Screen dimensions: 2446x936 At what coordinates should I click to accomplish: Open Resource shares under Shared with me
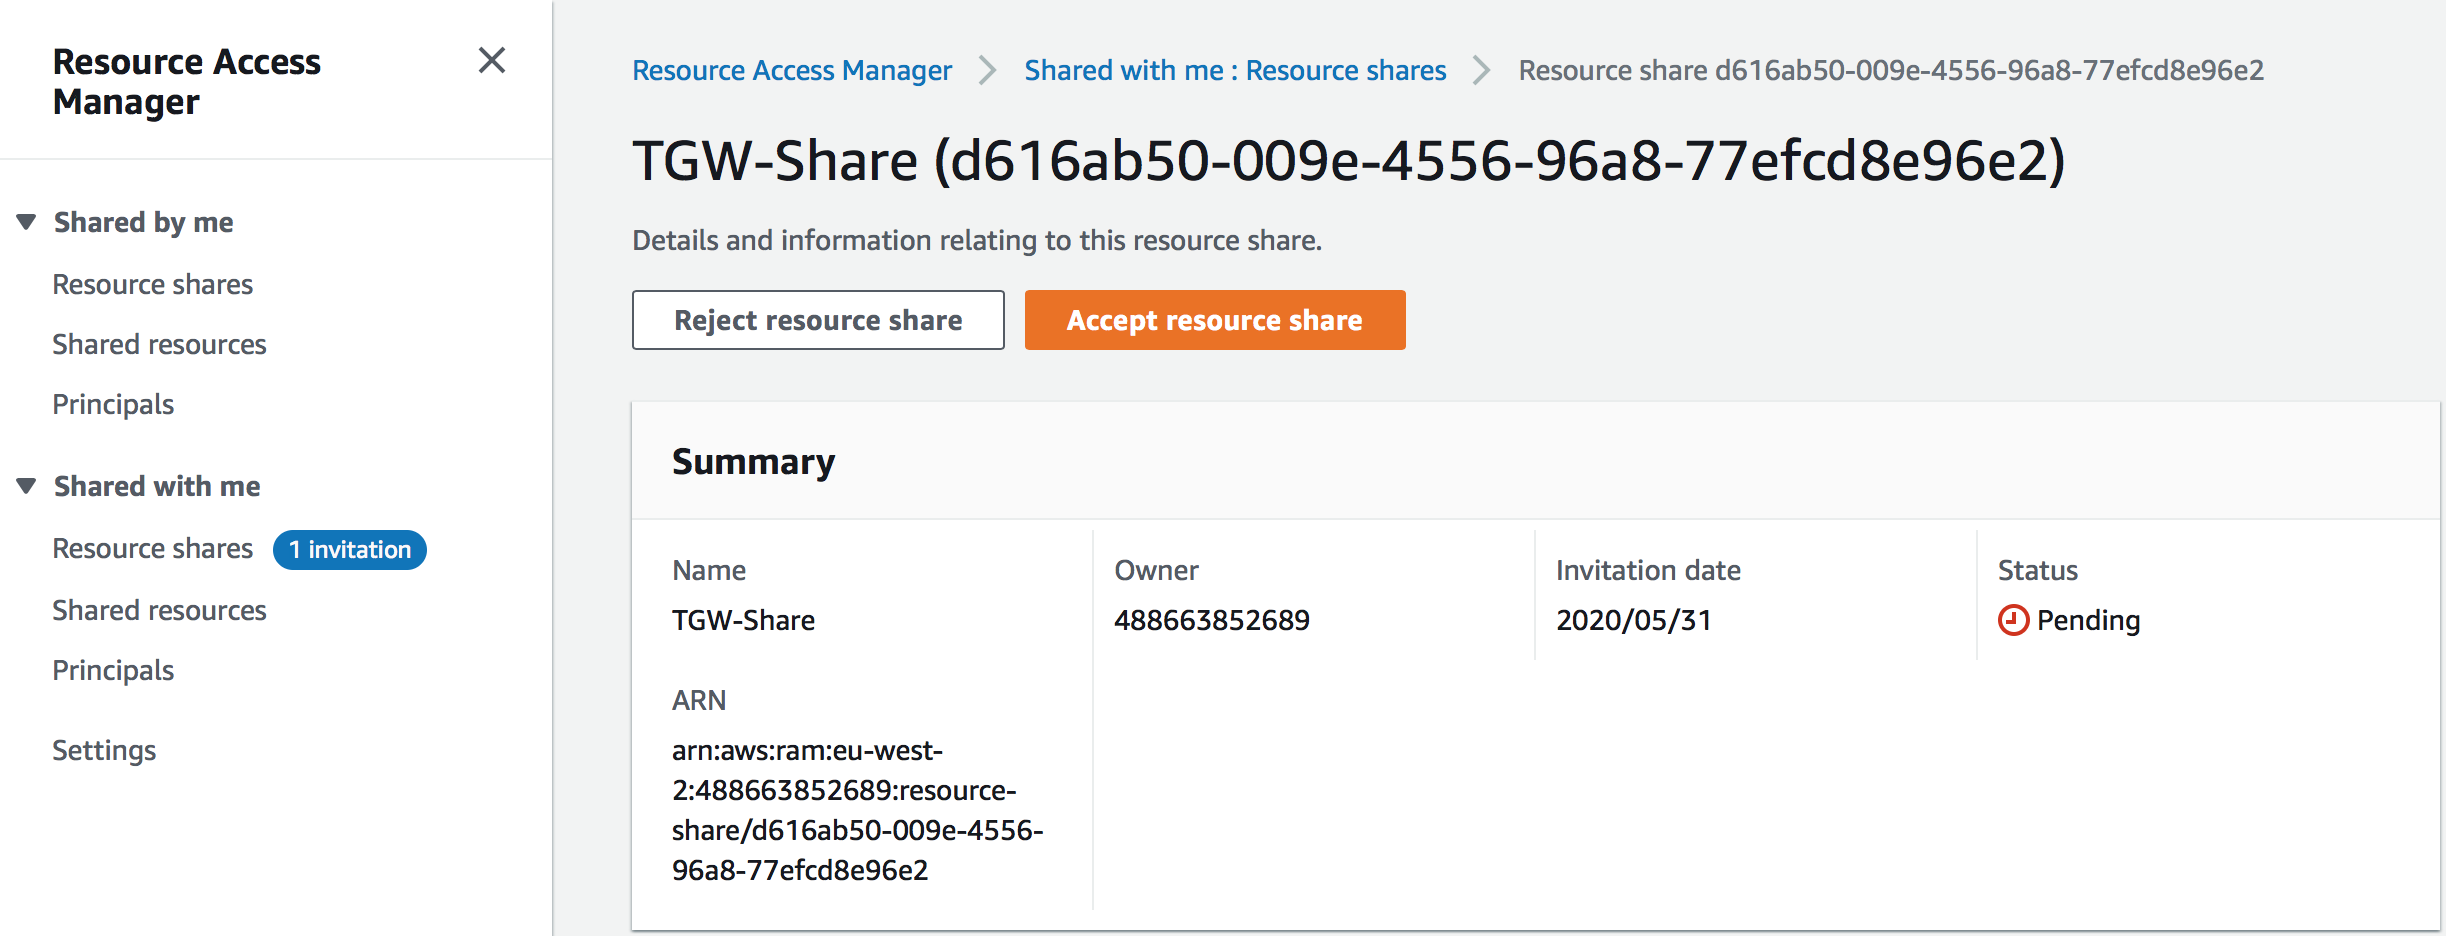[x=152, y=548]
